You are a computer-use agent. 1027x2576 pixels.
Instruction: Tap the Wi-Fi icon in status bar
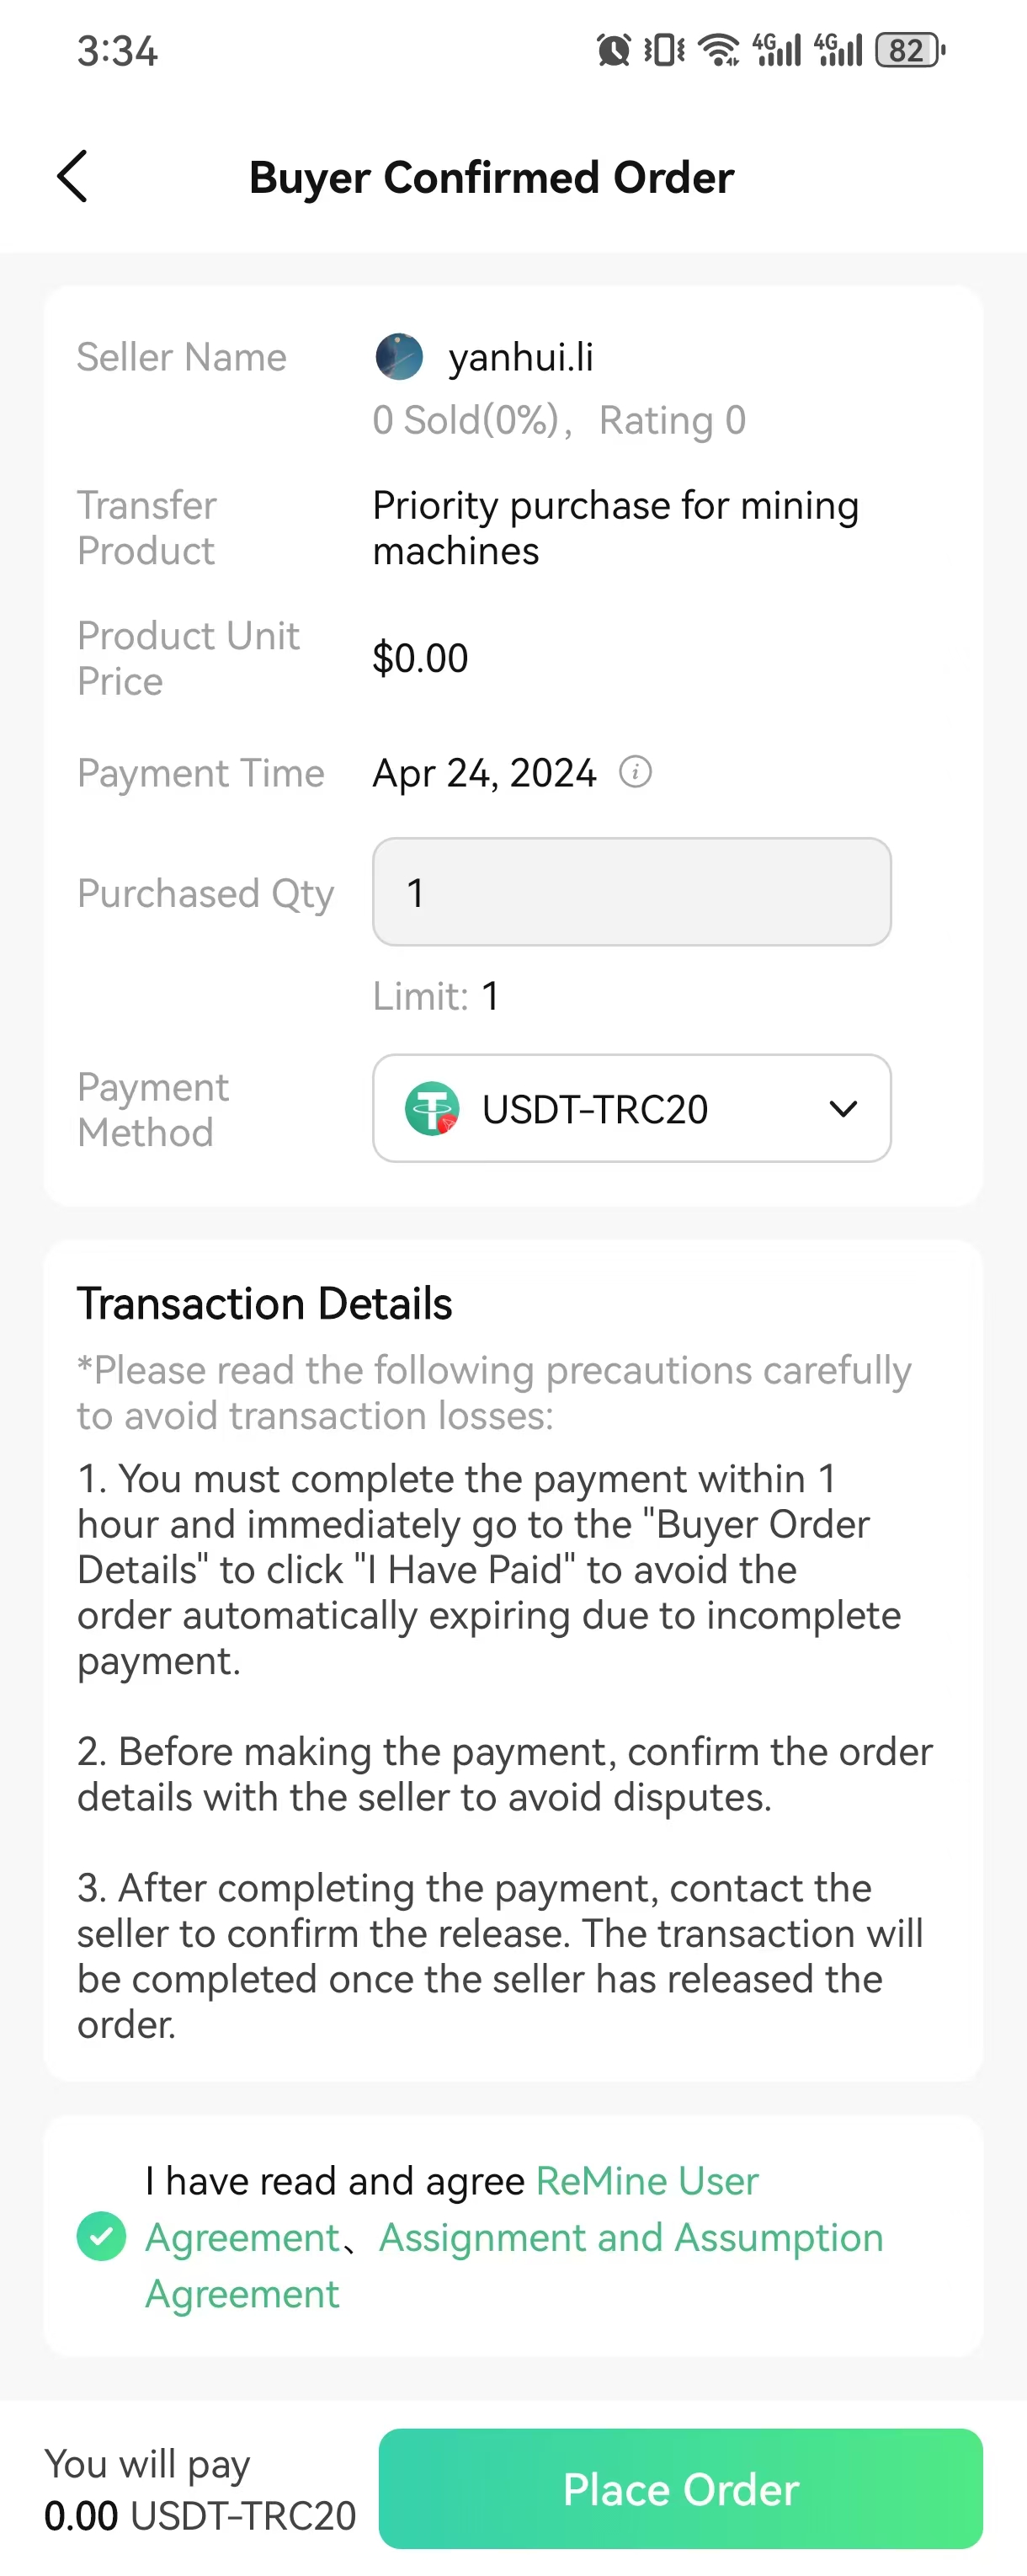pyautogui.click(x=719, y=49)
